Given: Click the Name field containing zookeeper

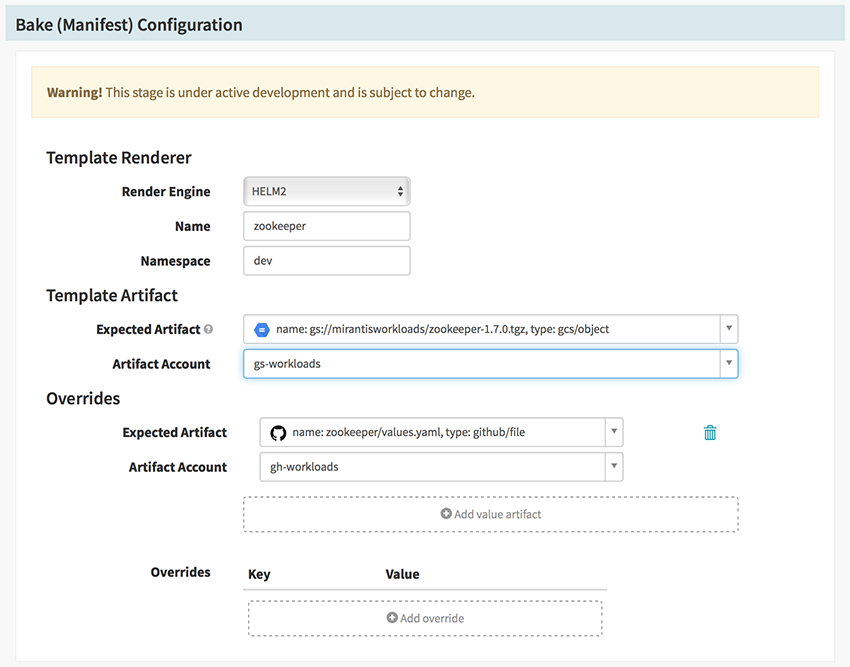Looking at the screenshot, I should [x=326, y=226].
